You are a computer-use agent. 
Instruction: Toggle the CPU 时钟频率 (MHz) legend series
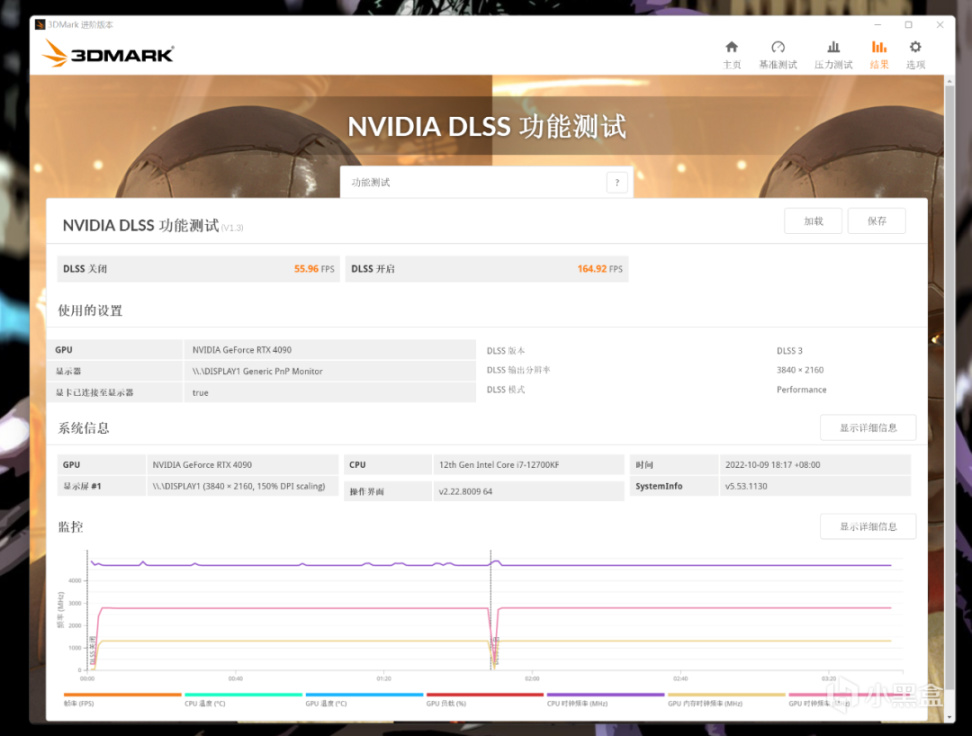606,699
